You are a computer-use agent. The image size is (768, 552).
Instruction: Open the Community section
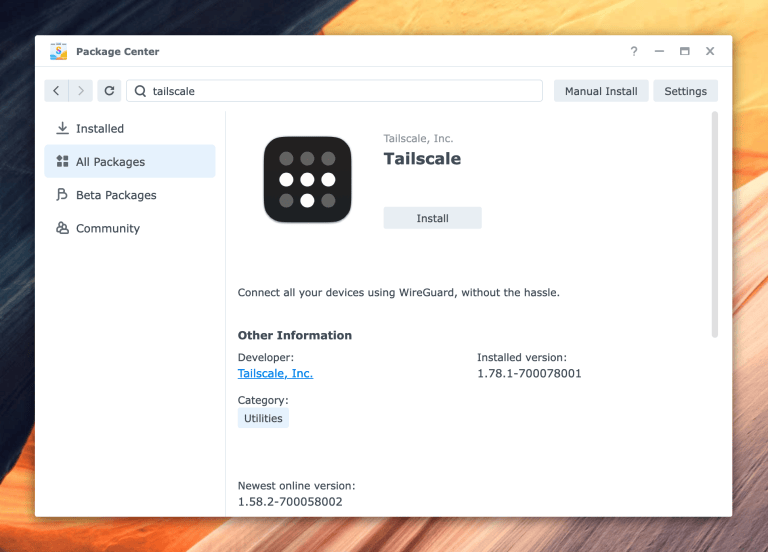[130, 228]
